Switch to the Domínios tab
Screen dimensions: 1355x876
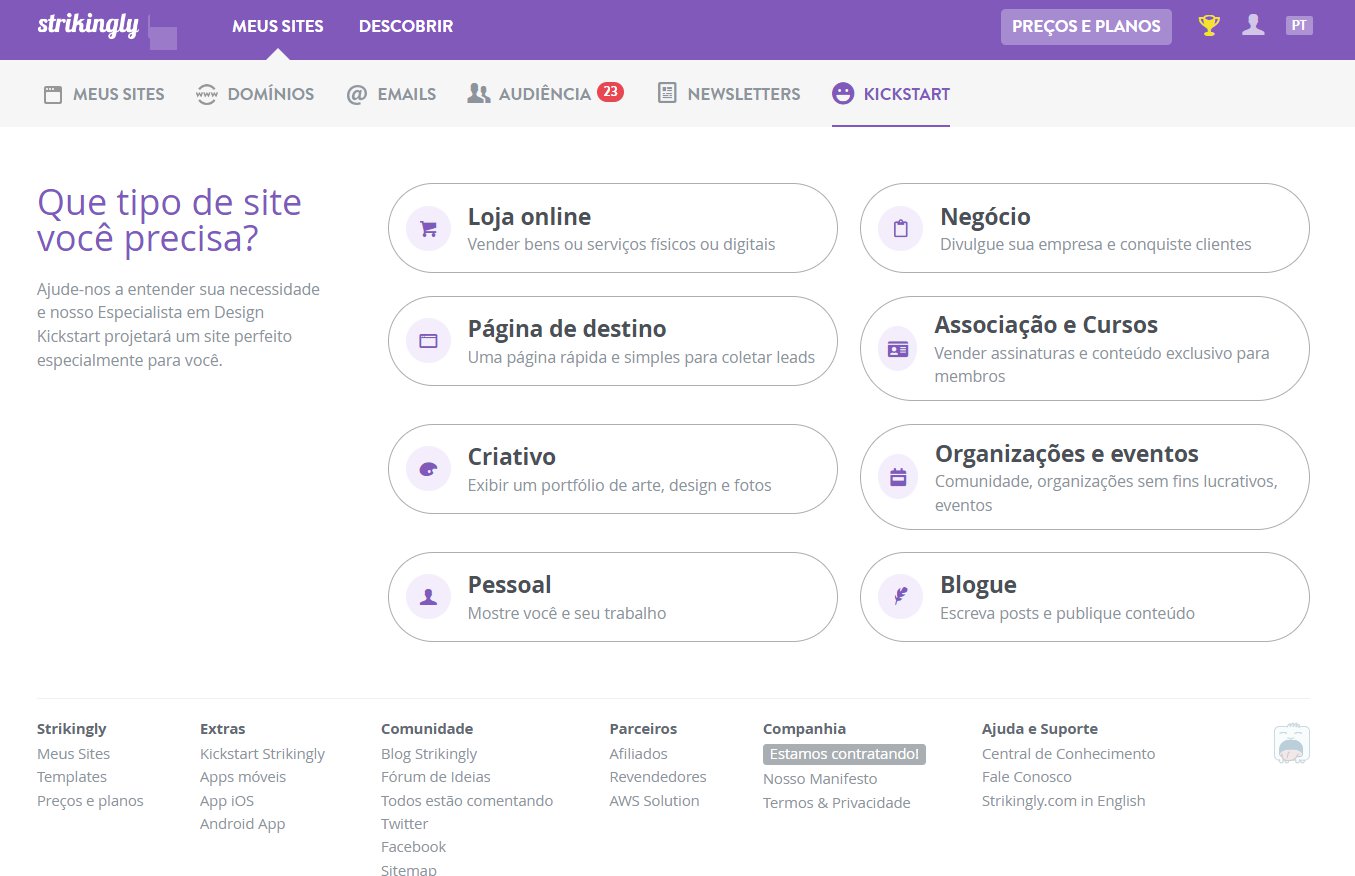[255, 94]
